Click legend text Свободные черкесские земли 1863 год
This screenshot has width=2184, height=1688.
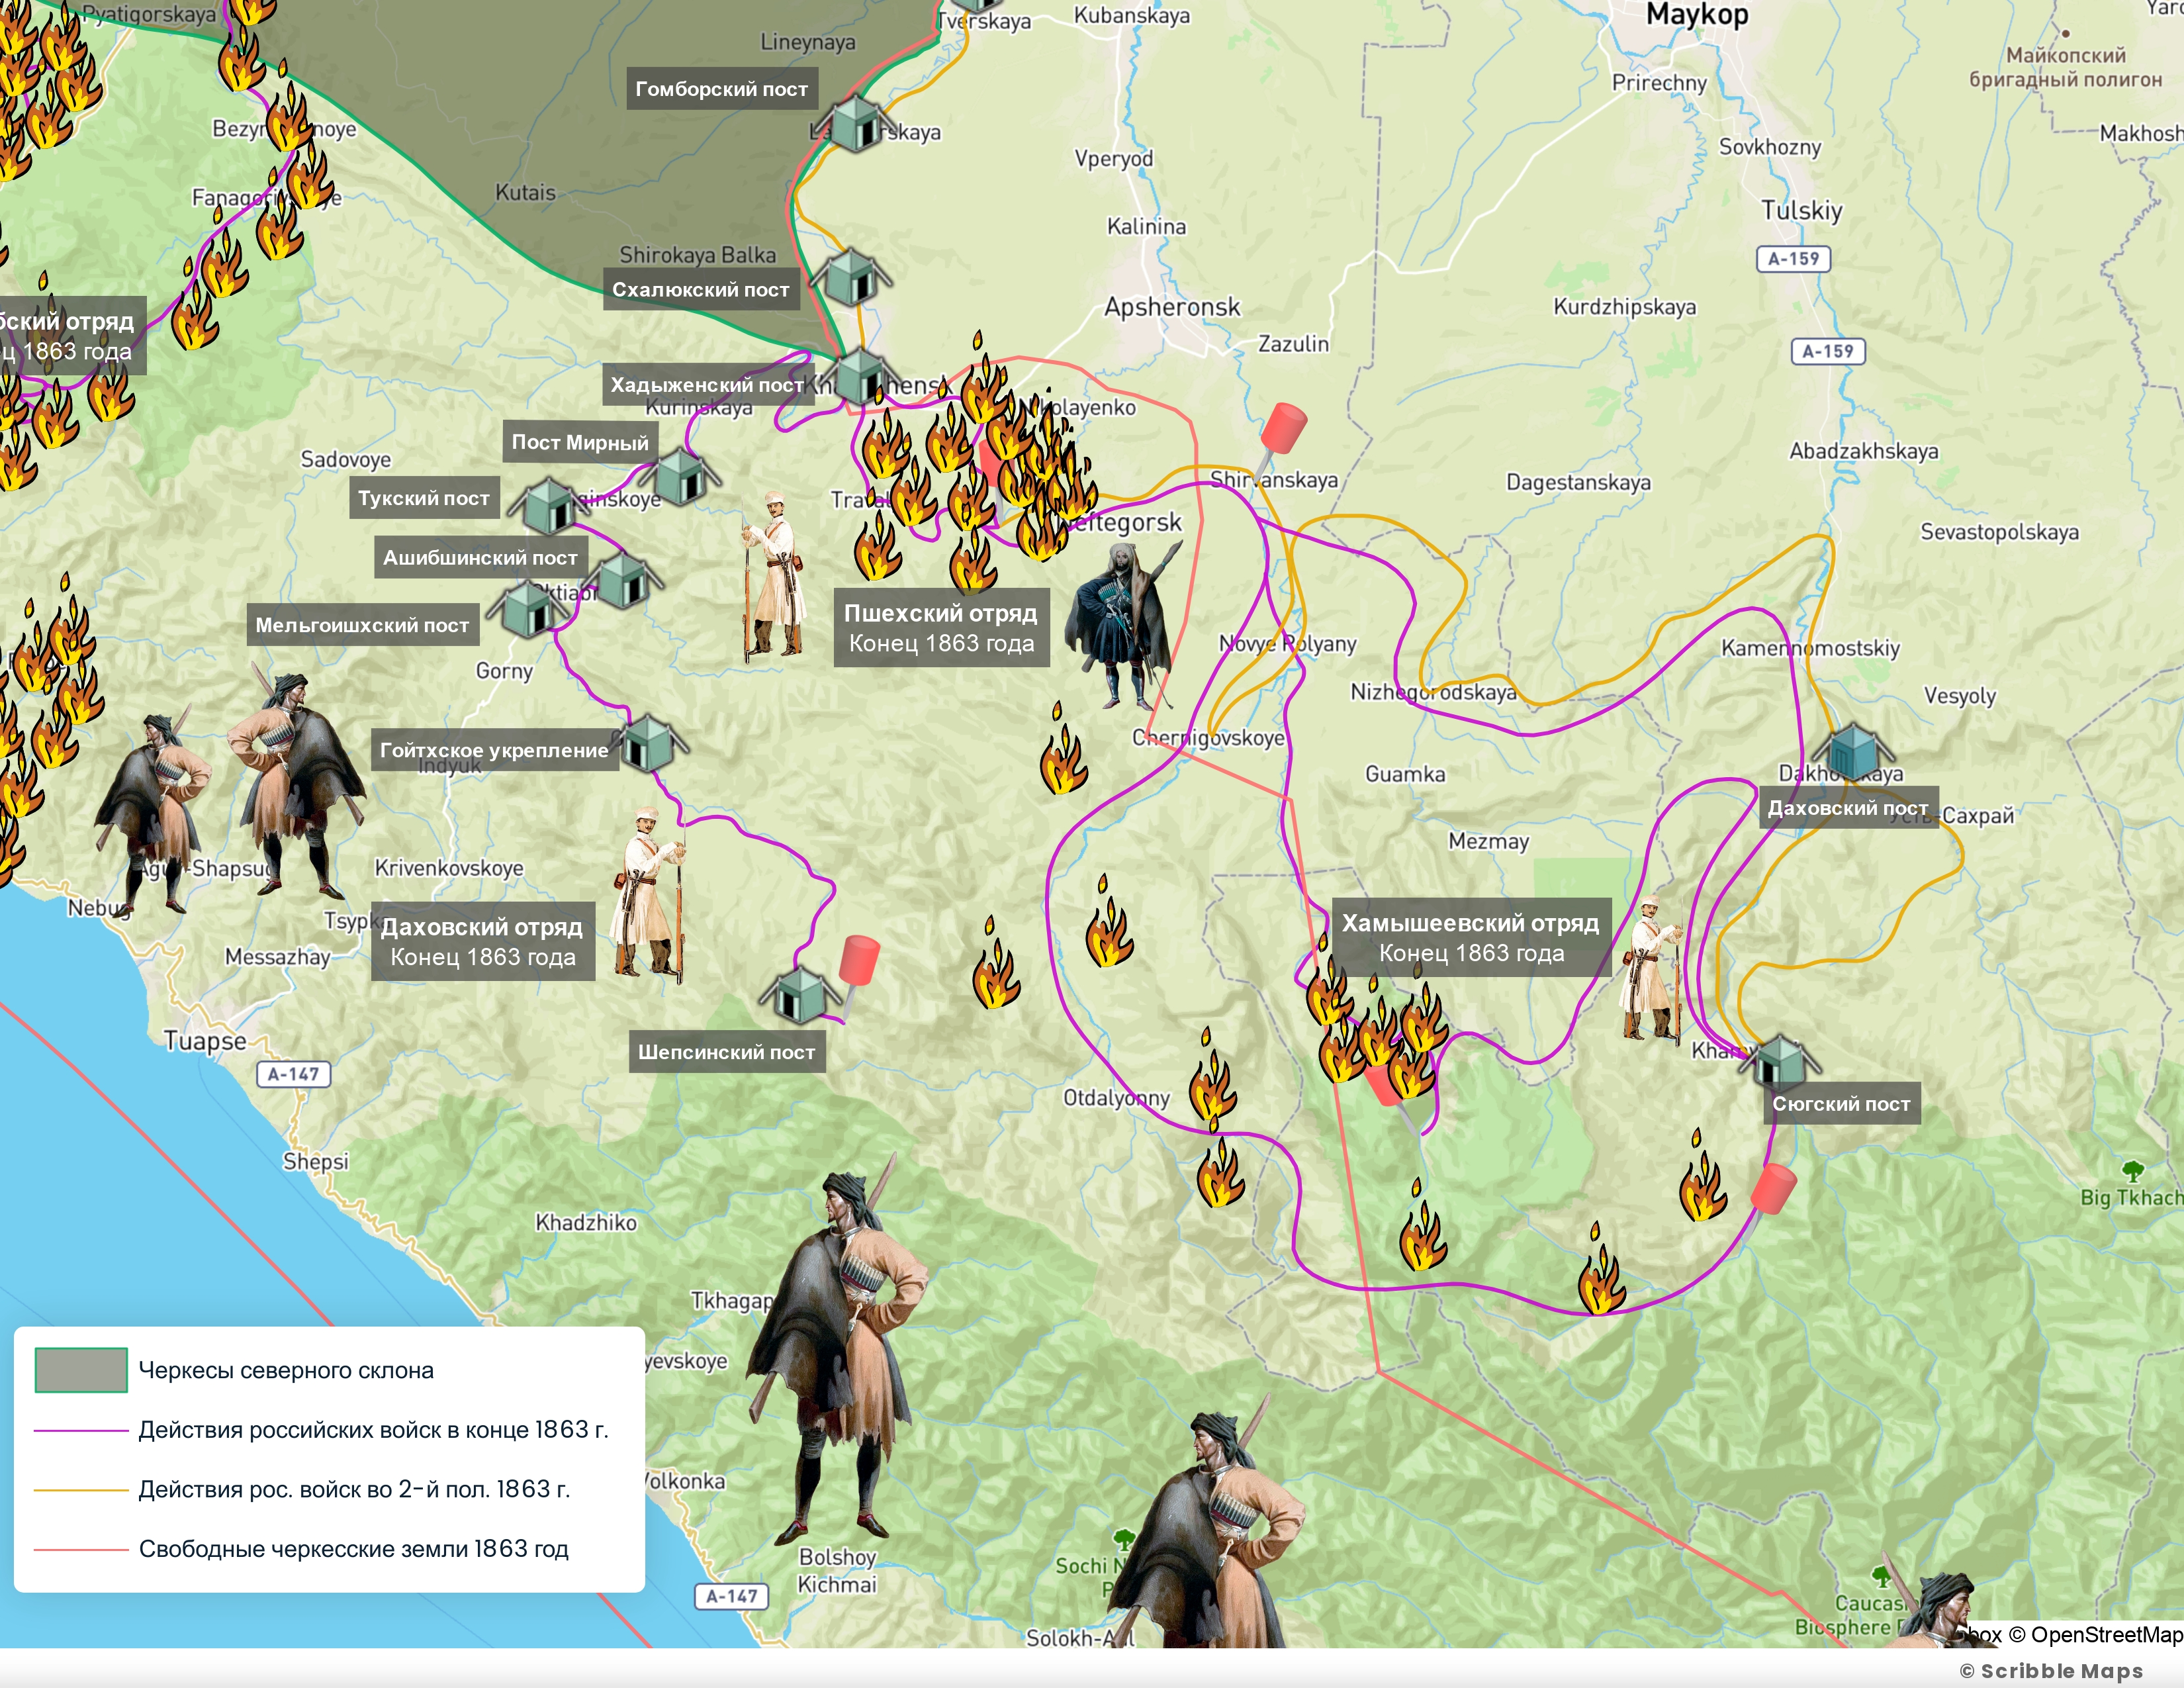pyautogui.click(x=353, y=1549)
